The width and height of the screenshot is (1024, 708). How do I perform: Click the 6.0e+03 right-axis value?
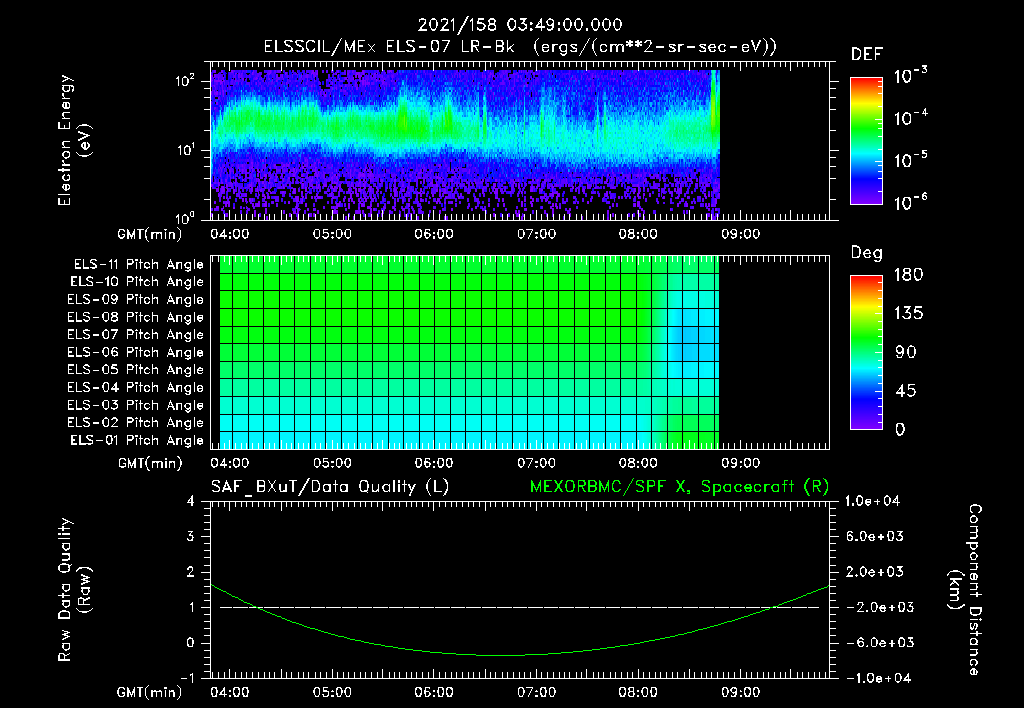pos(875,536)
